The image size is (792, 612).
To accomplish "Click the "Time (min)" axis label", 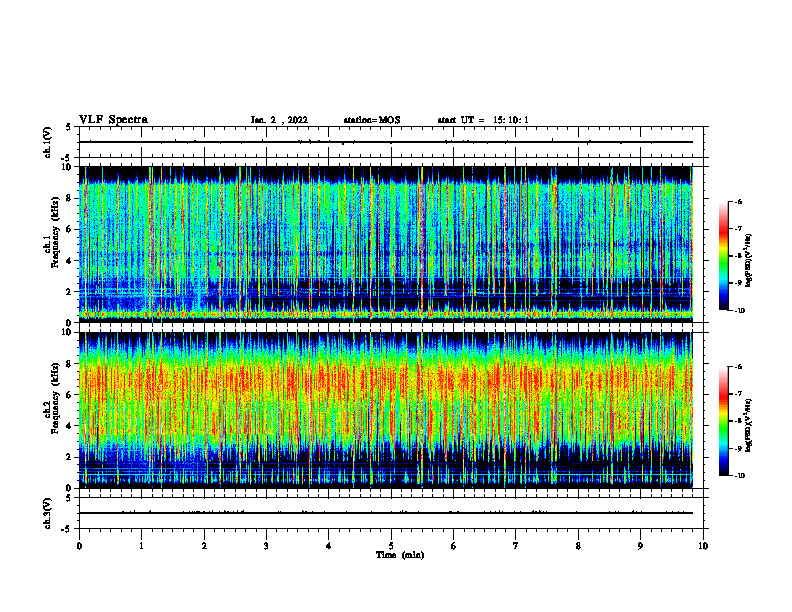I will tap(400, 555).
